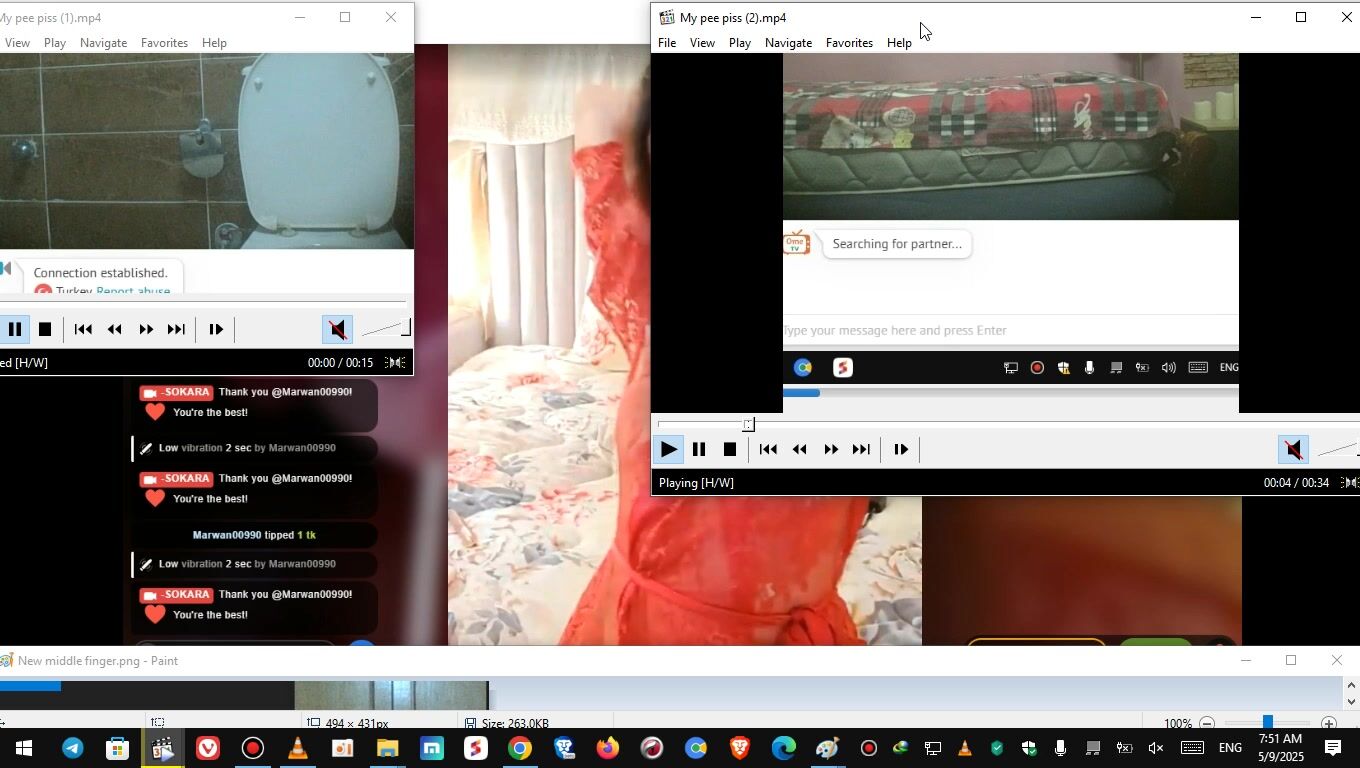Open the Help menu in the left player
The width and height of the screenshot is (1360, 768).
214,43
